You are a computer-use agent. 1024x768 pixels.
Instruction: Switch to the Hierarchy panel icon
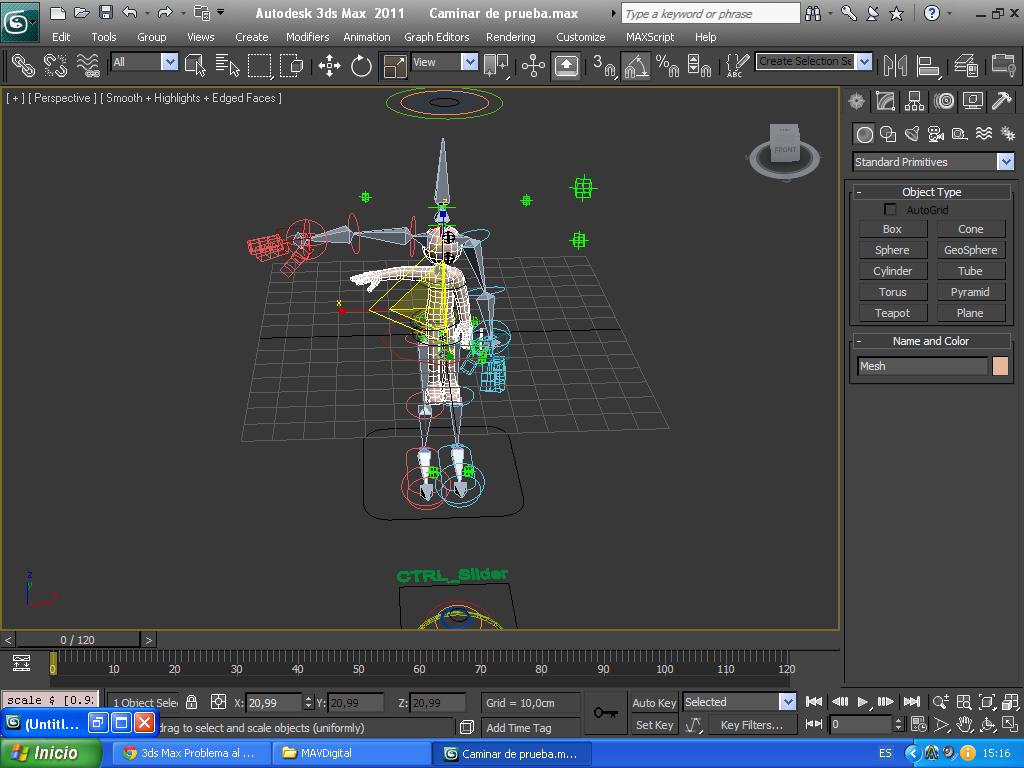[914, 101]
